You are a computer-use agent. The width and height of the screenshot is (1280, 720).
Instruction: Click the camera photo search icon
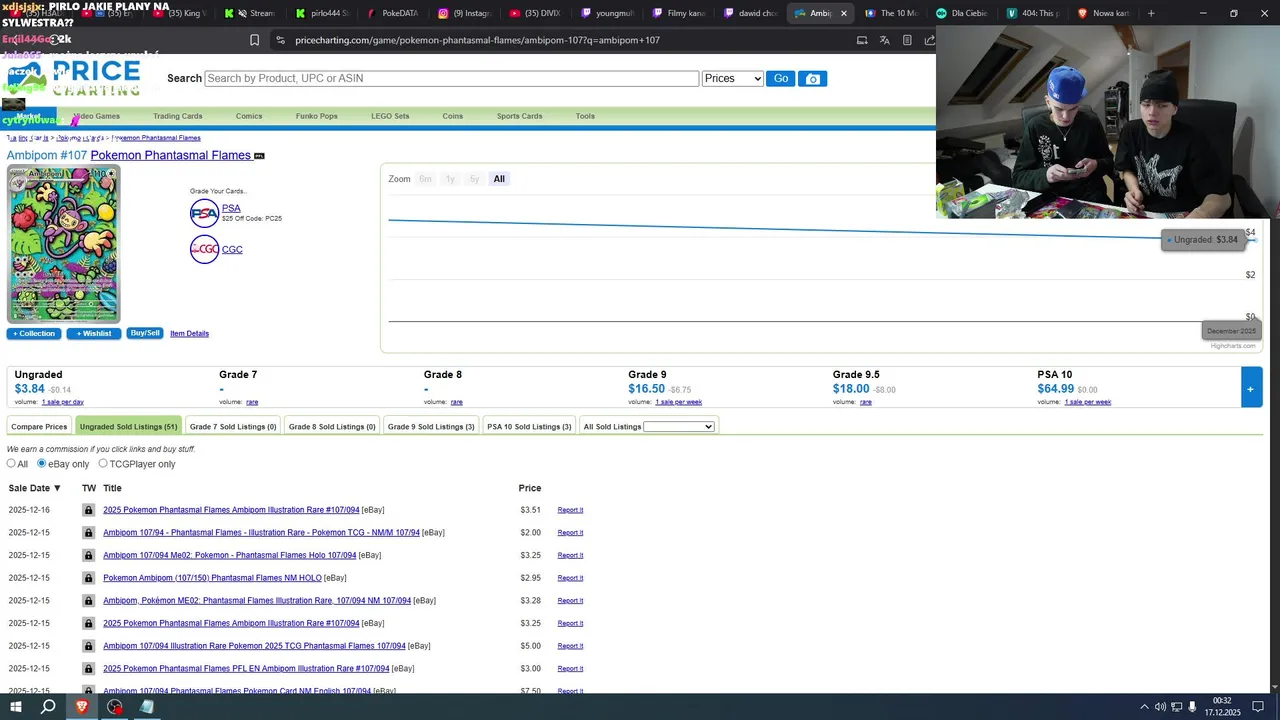pos(812,78)
